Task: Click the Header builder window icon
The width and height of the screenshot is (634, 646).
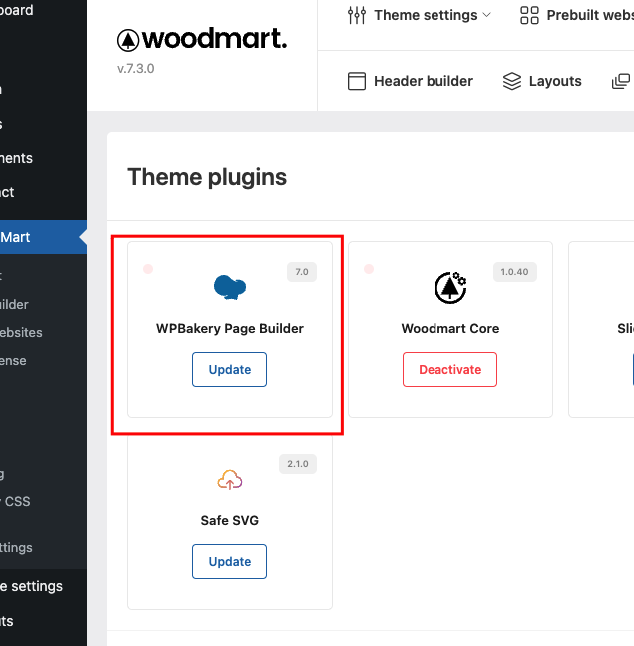Action: tap(357, 81)
